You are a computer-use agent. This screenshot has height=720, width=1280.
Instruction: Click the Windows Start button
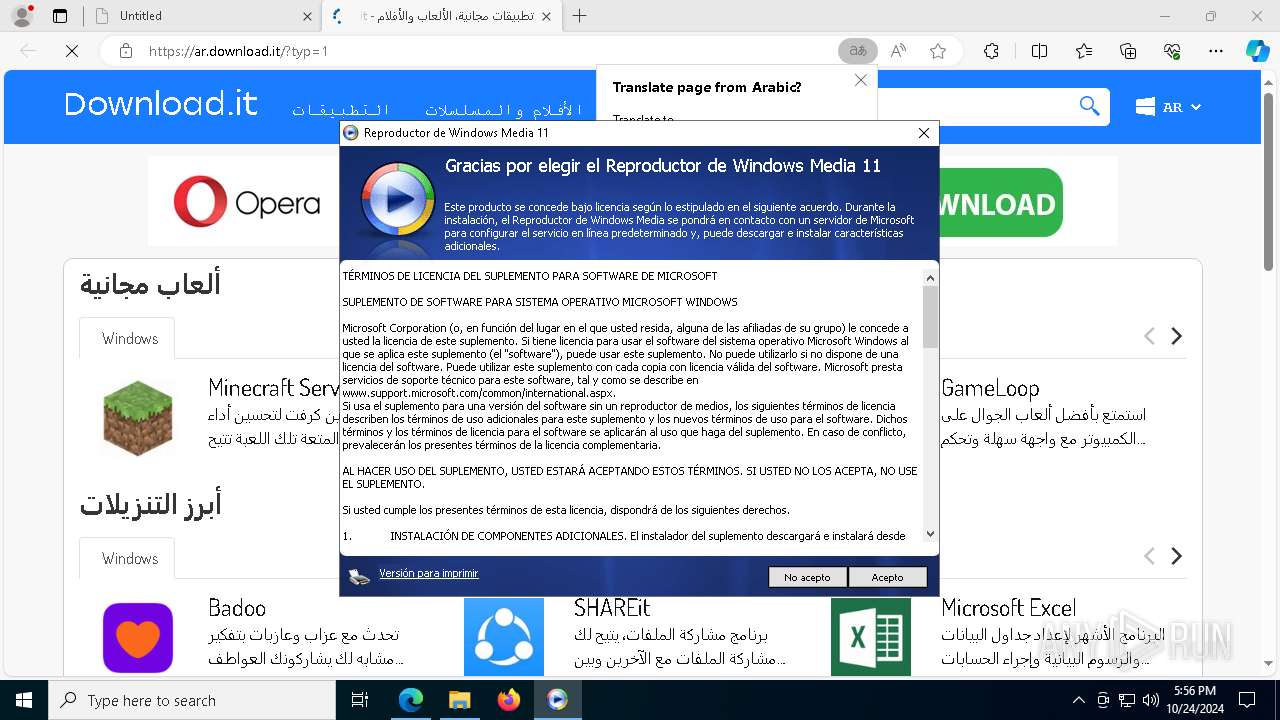click(24, 700)
